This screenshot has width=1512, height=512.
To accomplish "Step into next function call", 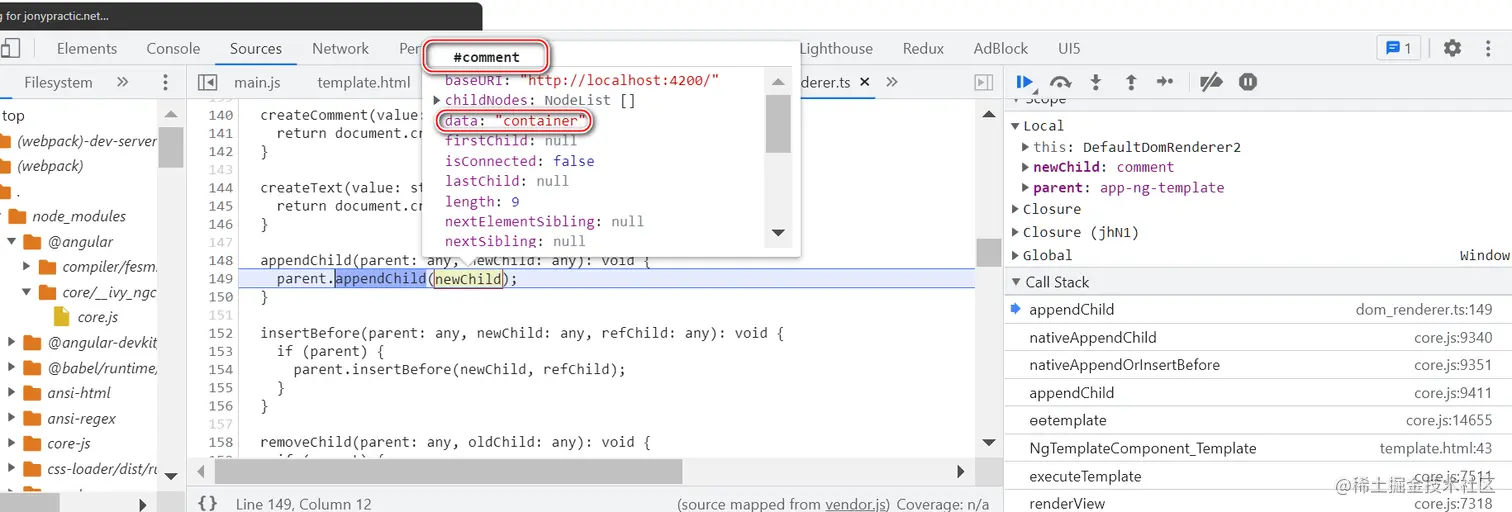I will pos(1096,82).
